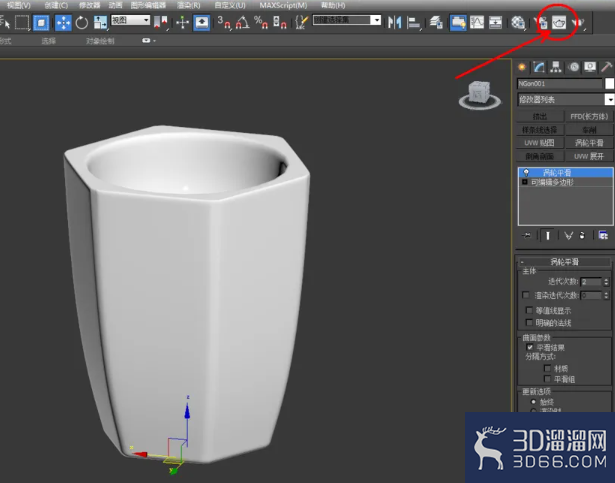Open the reference coordinate system 视图 dropdown
This screenshot has height=483, width=615.
131,20
